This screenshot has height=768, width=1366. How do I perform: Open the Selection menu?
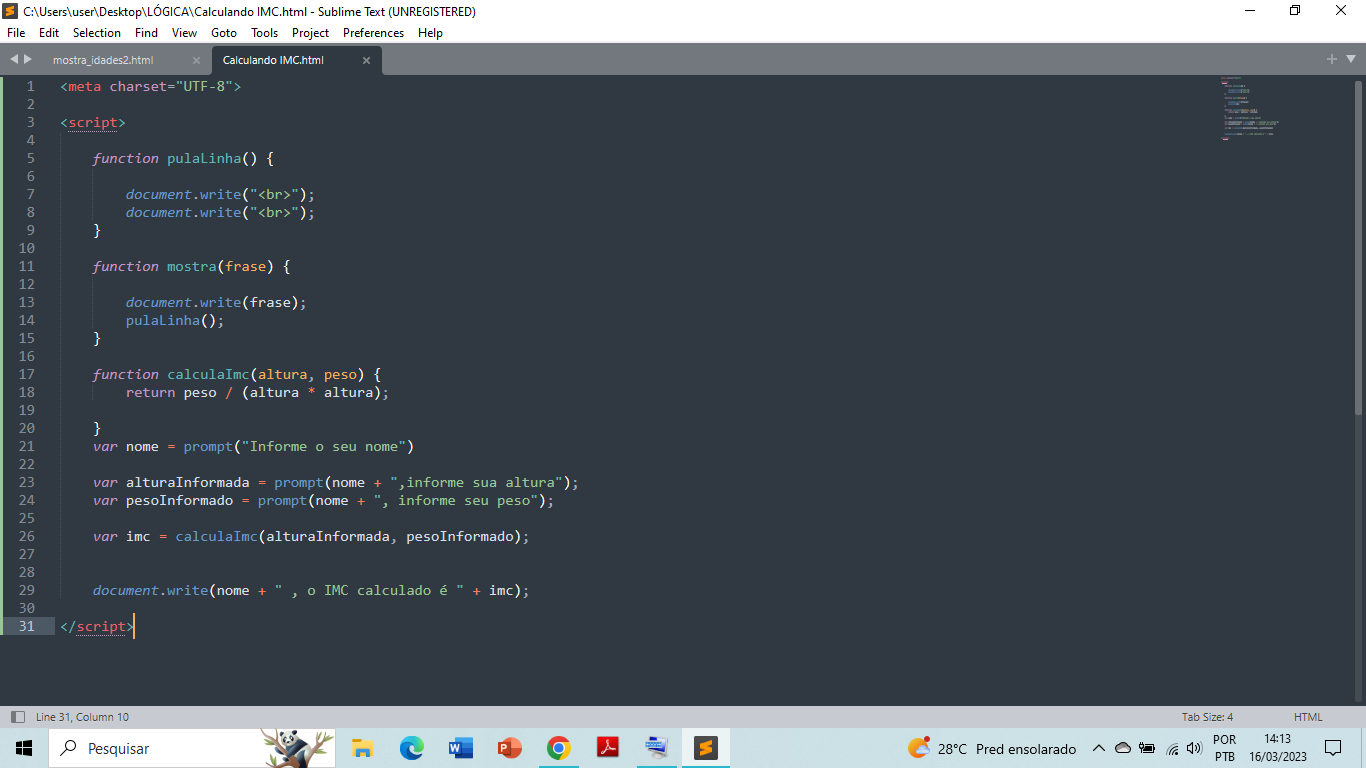pos(97,33)
